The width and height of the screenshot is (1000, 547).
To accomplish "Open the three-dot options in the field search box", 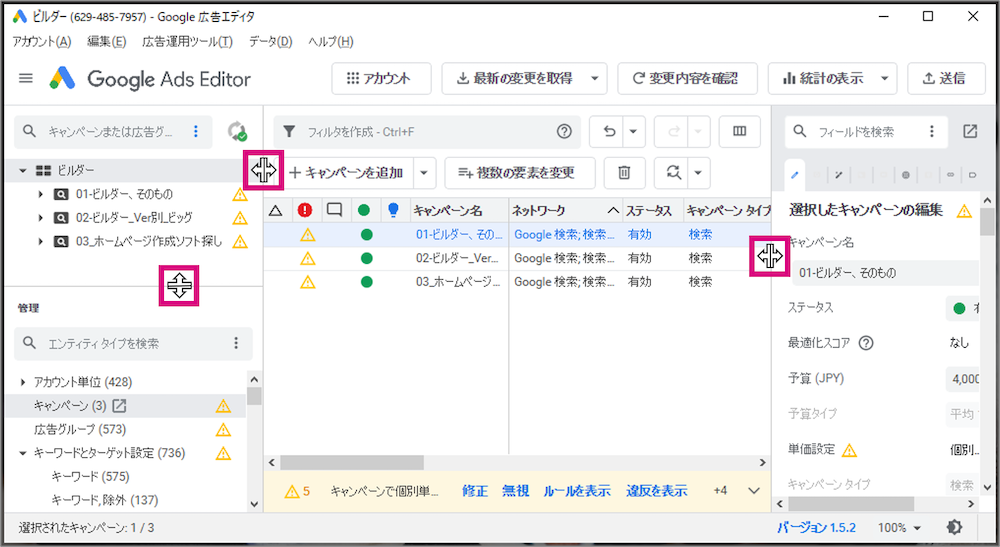I will [932, 131].
